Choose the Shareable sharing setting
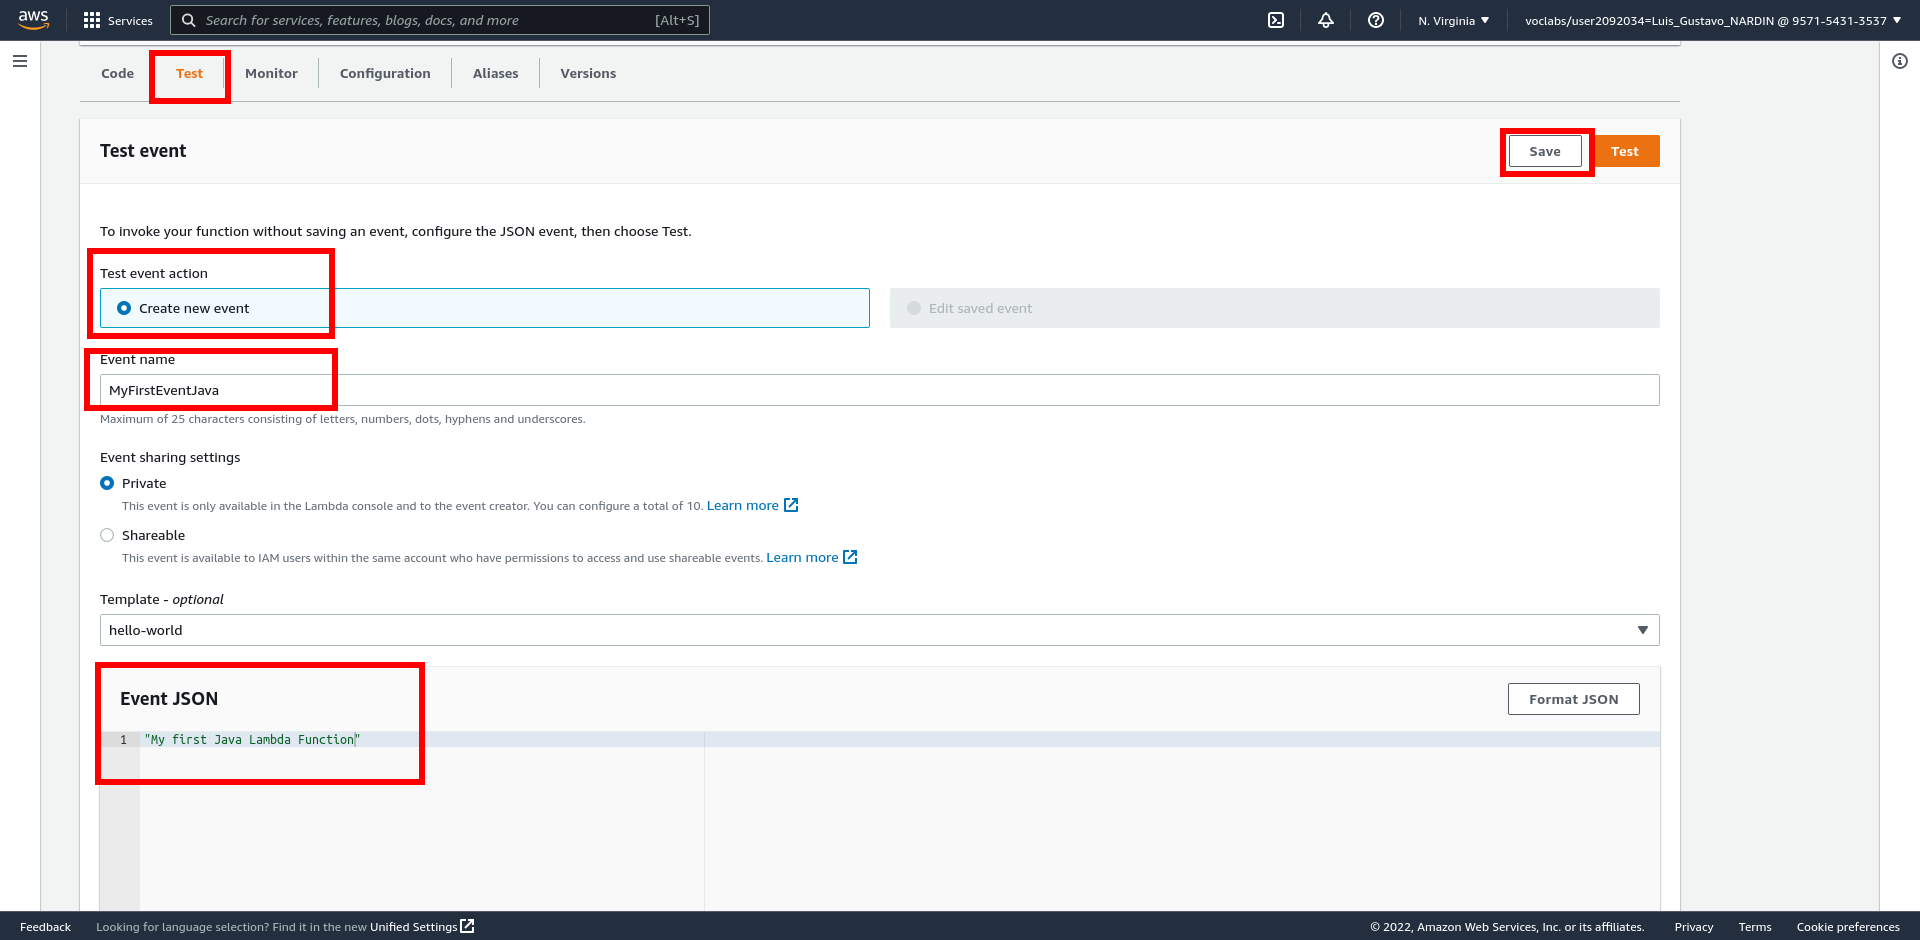Image resolution: width=1920 pixels, height=940 pixels. point(107,535)
